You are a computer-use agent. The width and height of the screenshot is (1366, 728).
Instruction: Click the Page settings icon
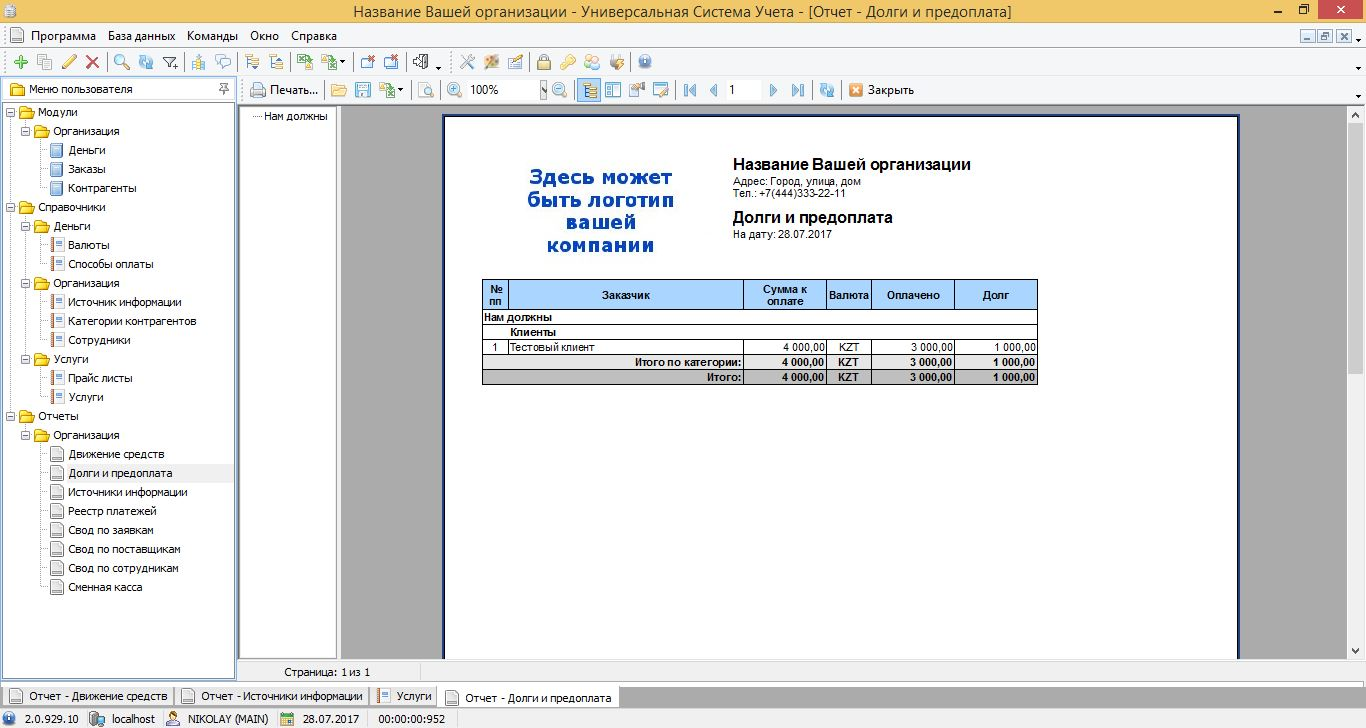[637, 90]
